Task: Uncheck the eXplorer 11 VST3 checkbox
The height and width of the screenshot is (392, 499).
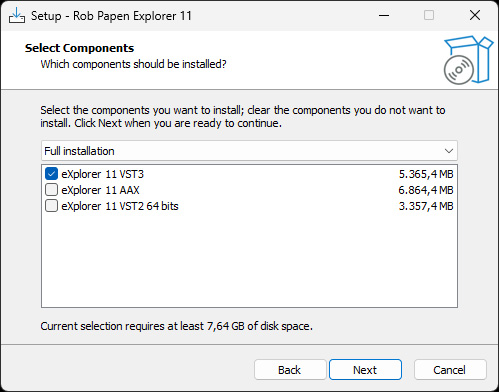Action: pos(51,174)
